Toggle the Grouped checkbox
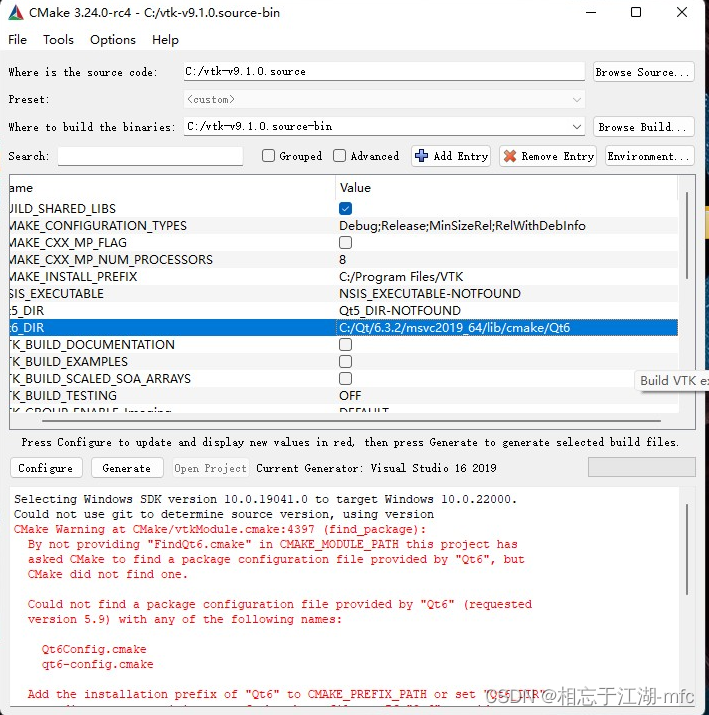The image size is (709, 715). pos(269,156)
